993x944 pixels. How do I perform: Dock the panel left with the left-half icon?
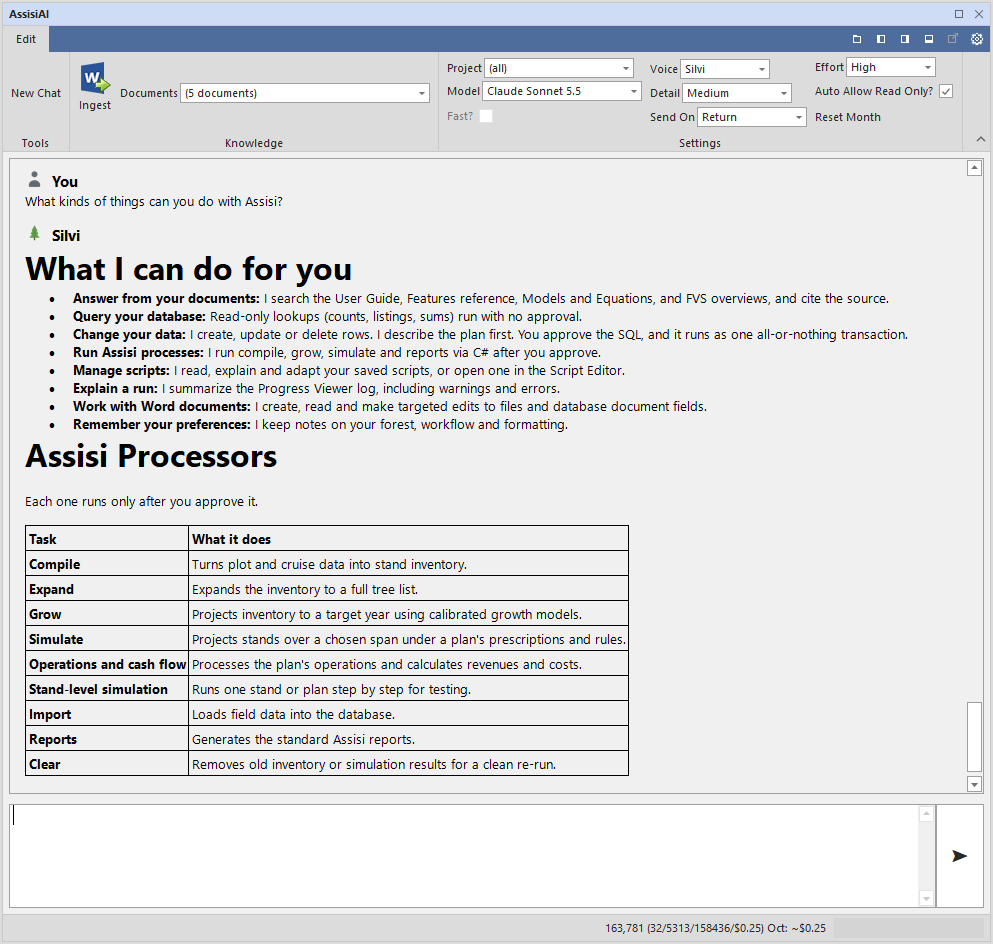tap(881, 39)
